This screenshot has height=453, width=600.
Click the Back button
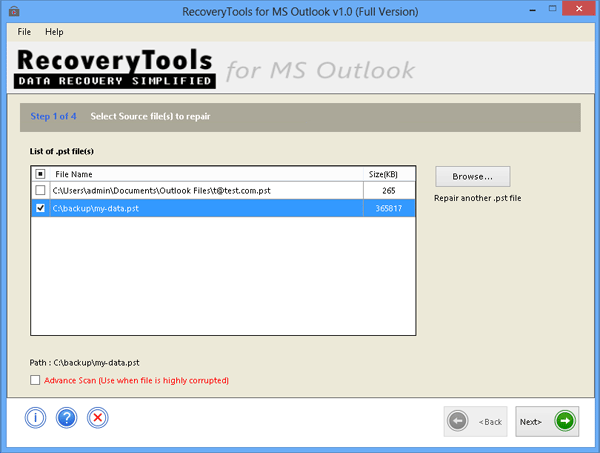click(x=476, y=421)
